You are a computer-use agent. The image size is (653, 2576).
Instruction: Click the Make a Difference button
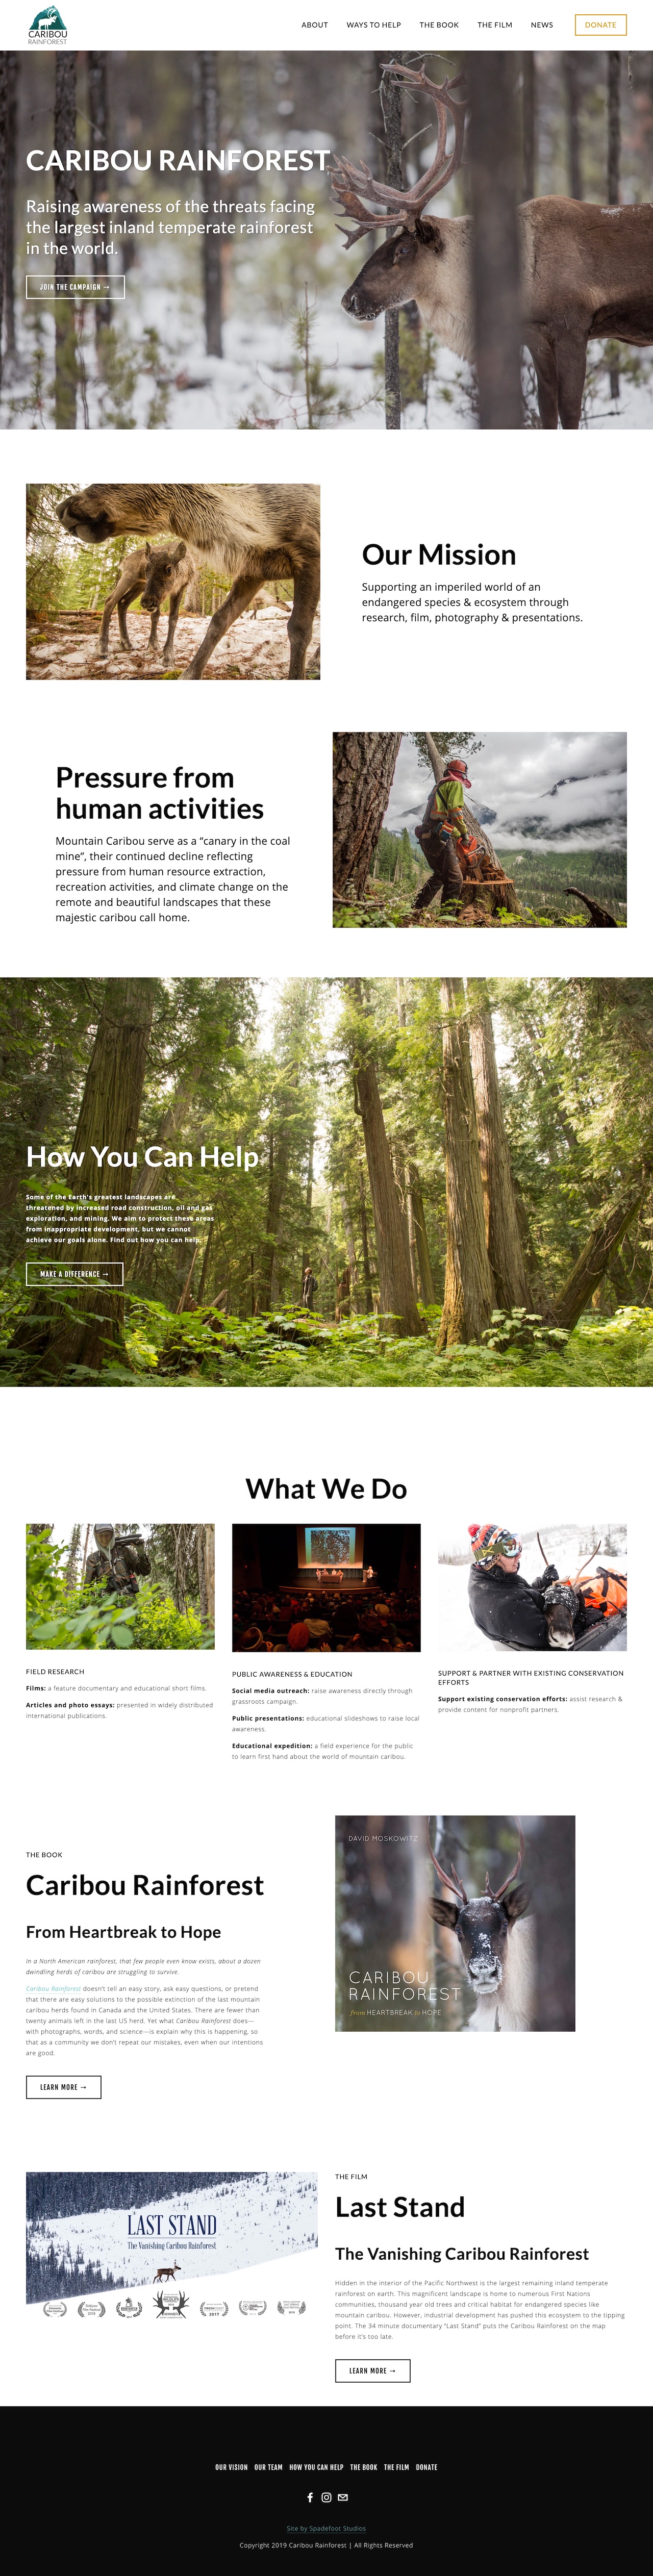(x=75, y=1274)
